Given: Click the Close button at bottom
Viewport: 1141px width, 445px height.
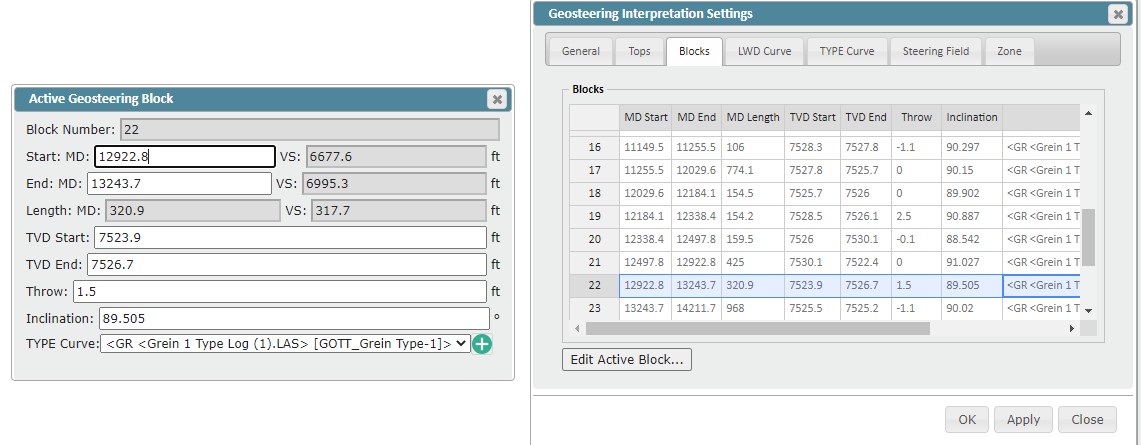Looking at the screenshot, I should 1087,420.
